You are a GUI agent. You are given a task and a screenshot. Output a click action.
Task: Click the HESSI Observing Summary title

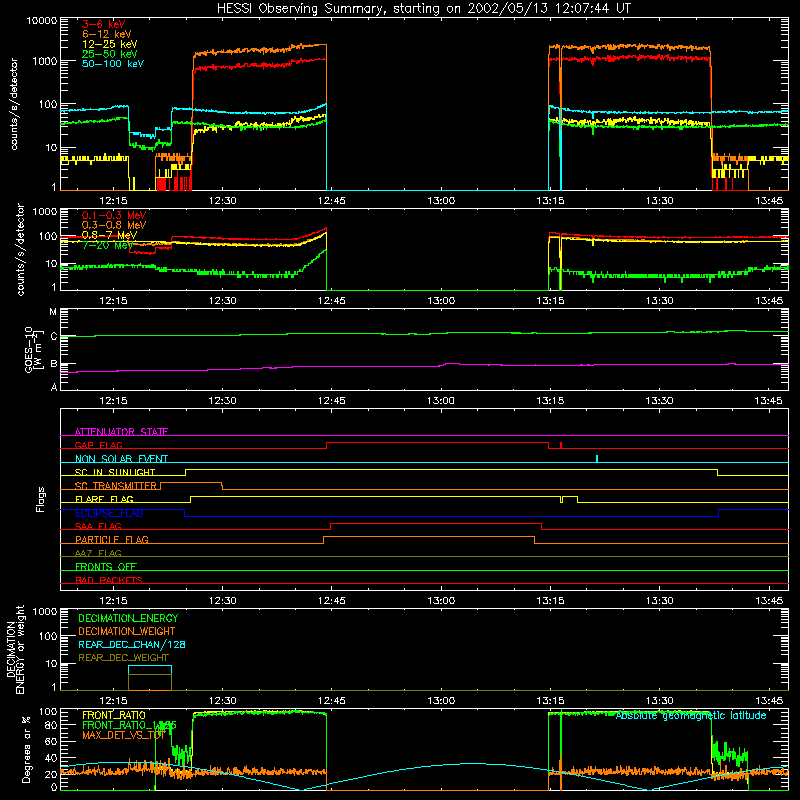click(423, 9)
